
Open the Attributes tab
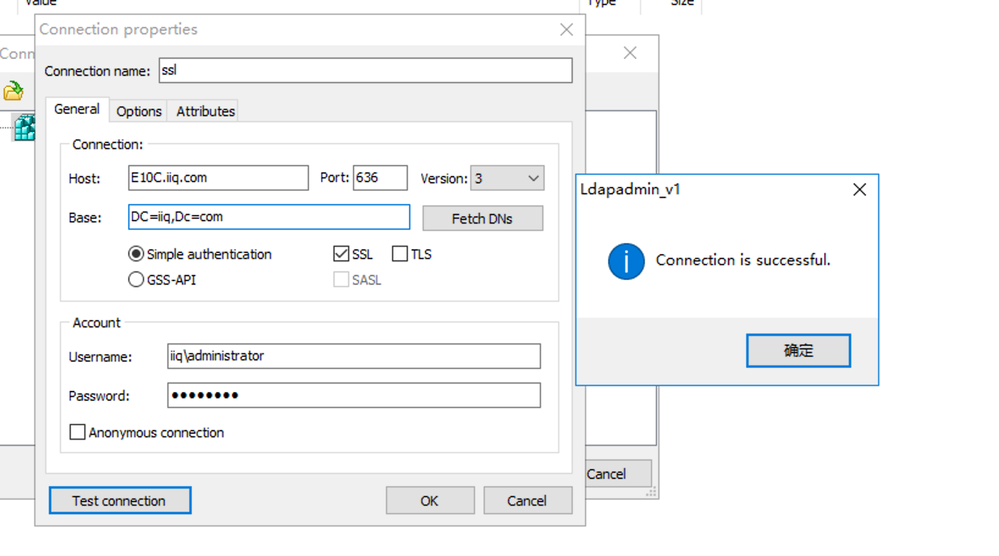[x=205, y=111]
